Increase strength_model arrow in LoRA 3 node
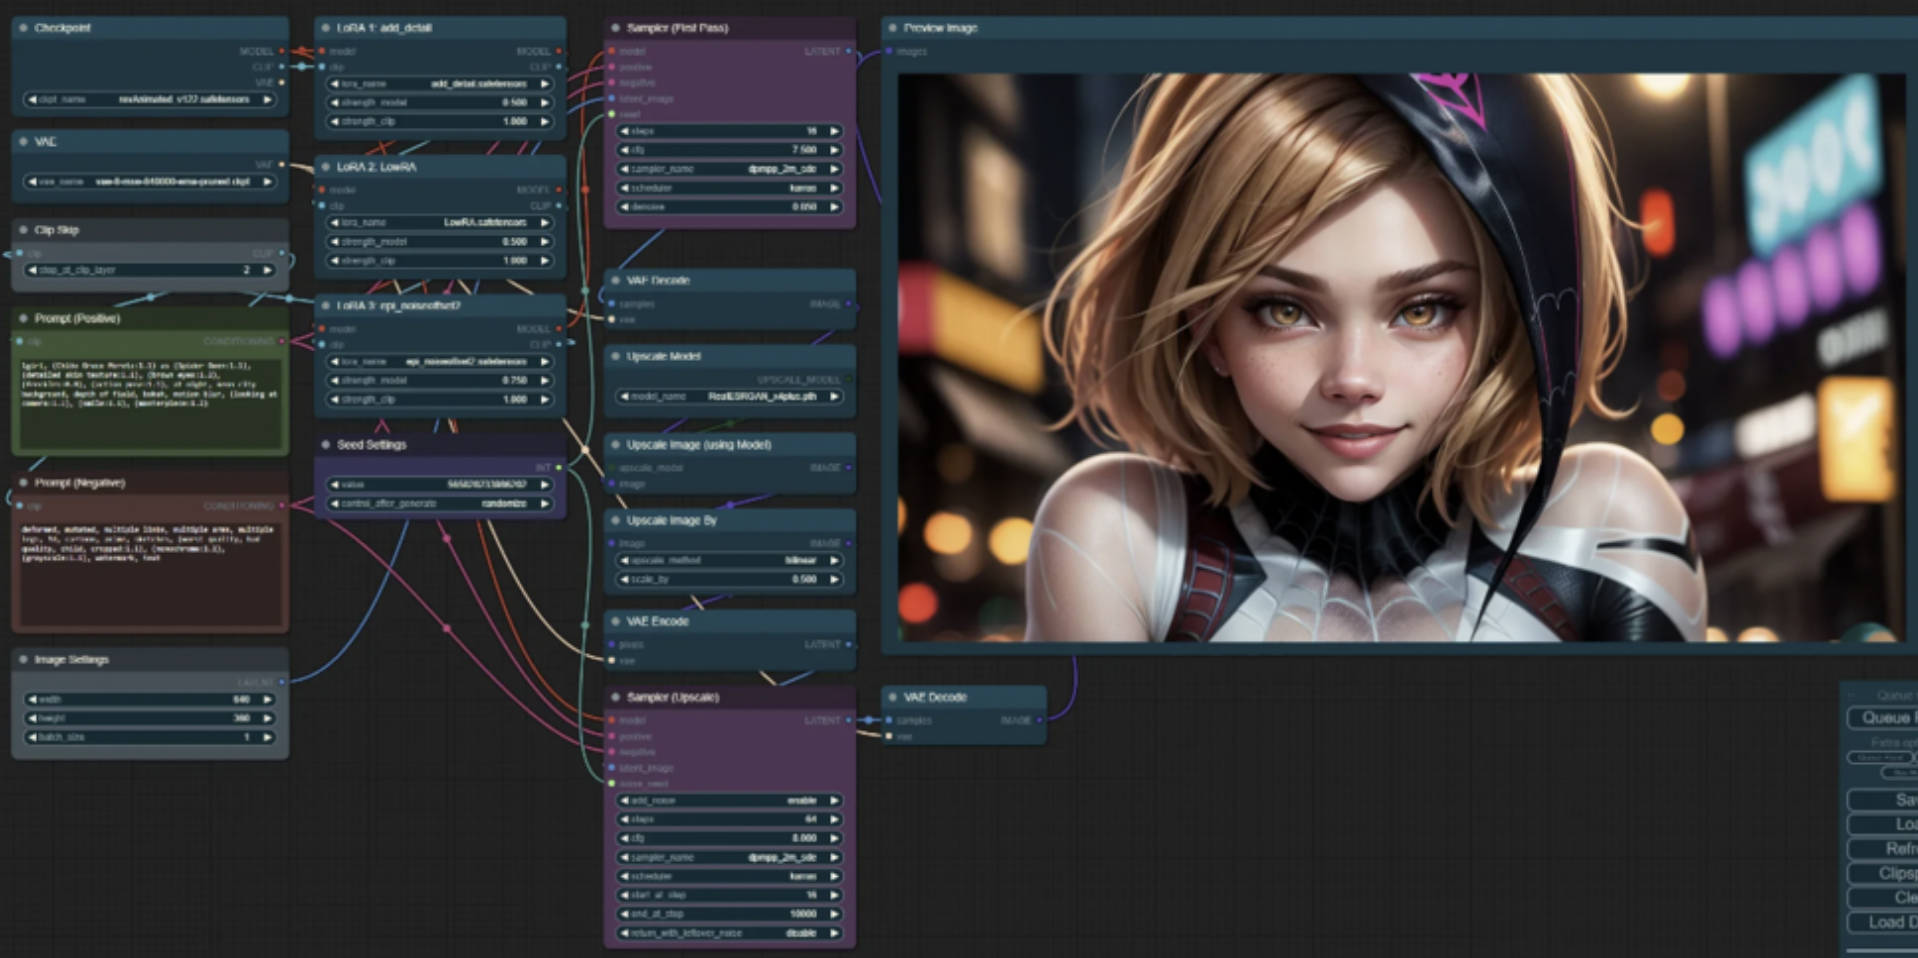The width and height of the screenshot is (1918, 958). click(x=545, y=381)
